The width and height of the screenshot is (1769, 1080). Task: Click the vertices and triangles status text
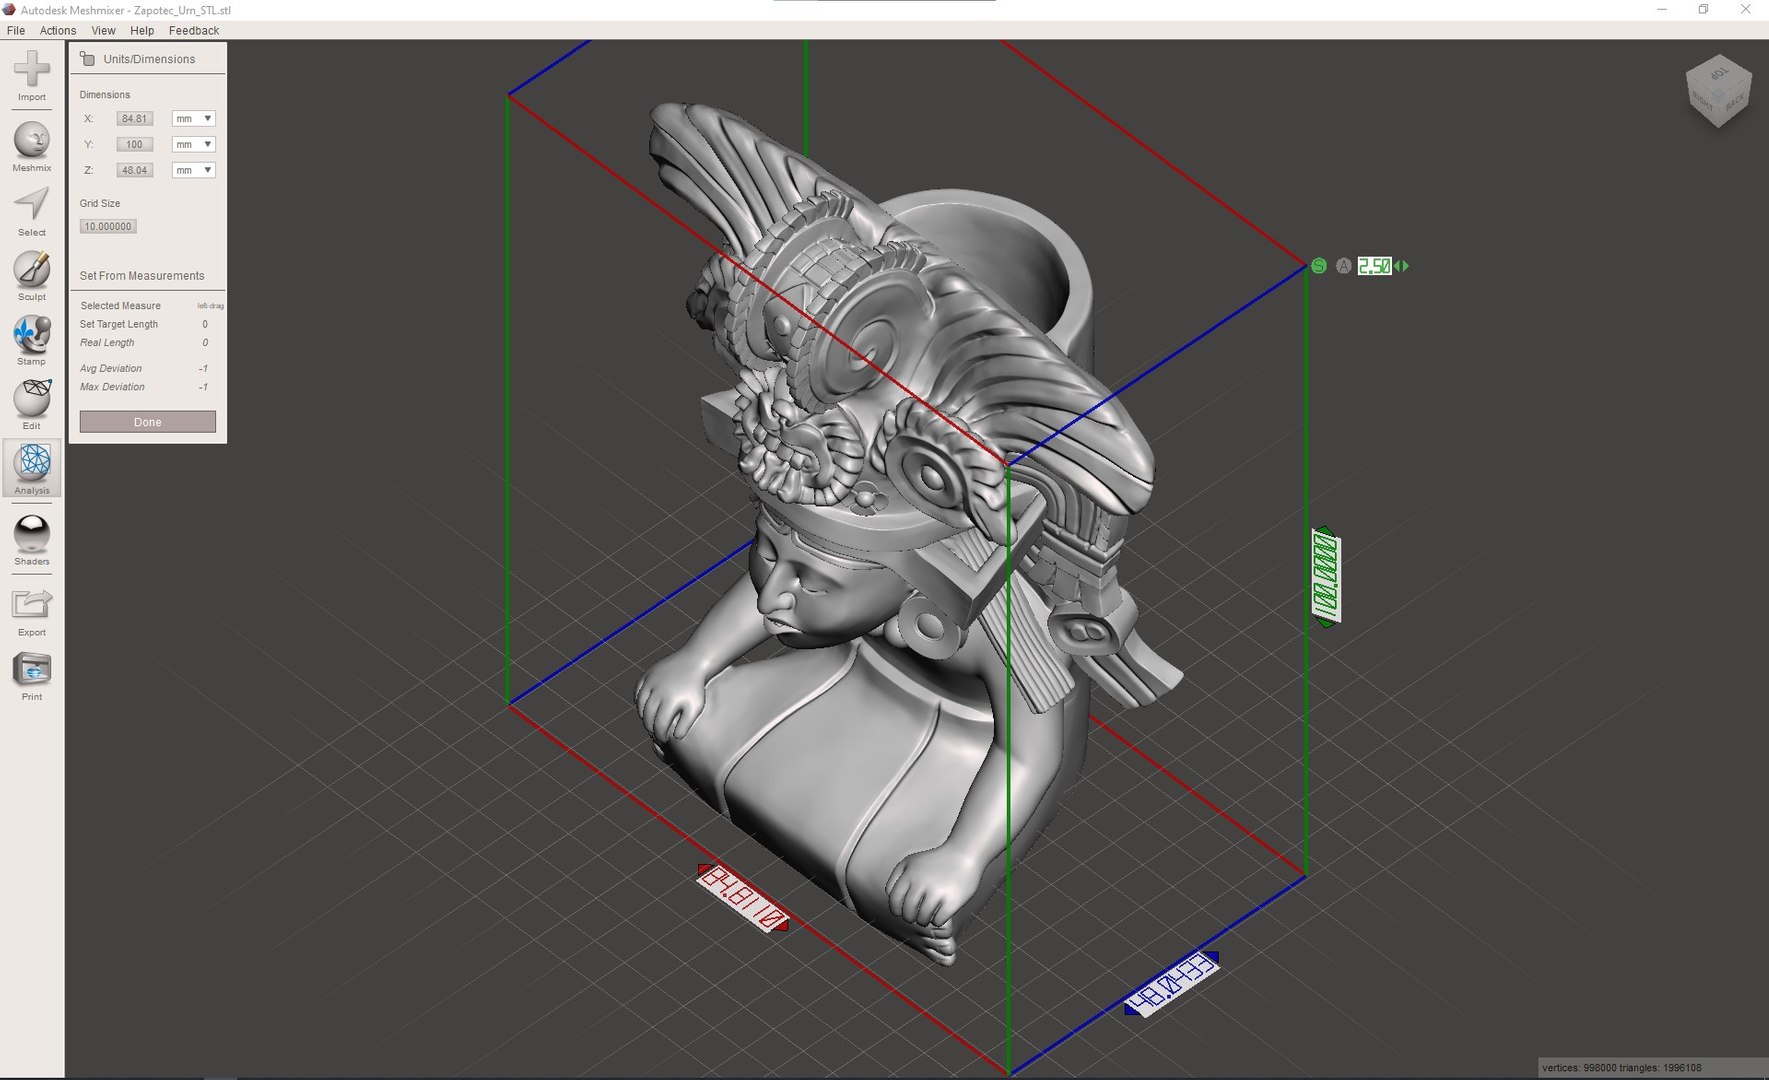tap(1621, 1068)
